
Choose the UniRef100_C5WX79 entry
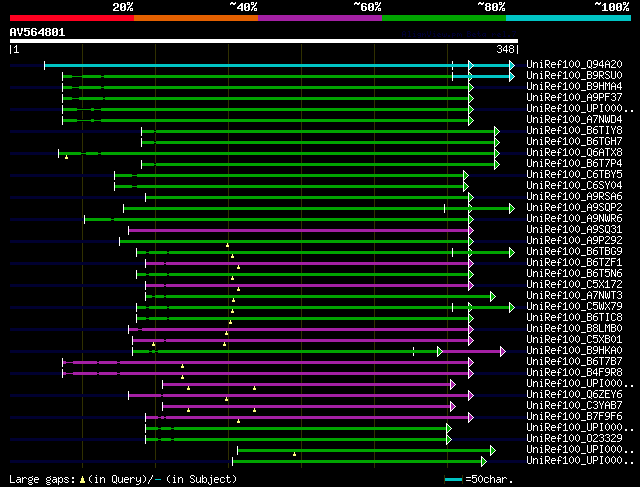click(x=574, y=307)
